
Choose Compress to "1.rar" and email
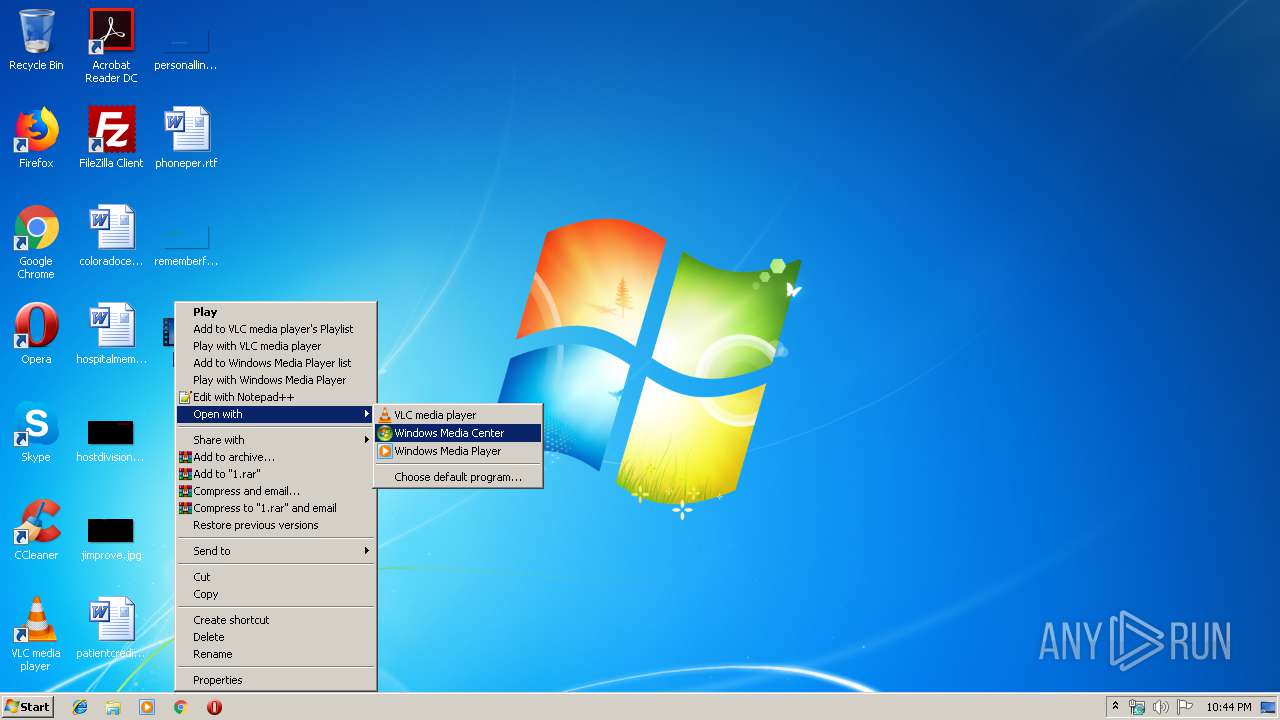(276, 508)
